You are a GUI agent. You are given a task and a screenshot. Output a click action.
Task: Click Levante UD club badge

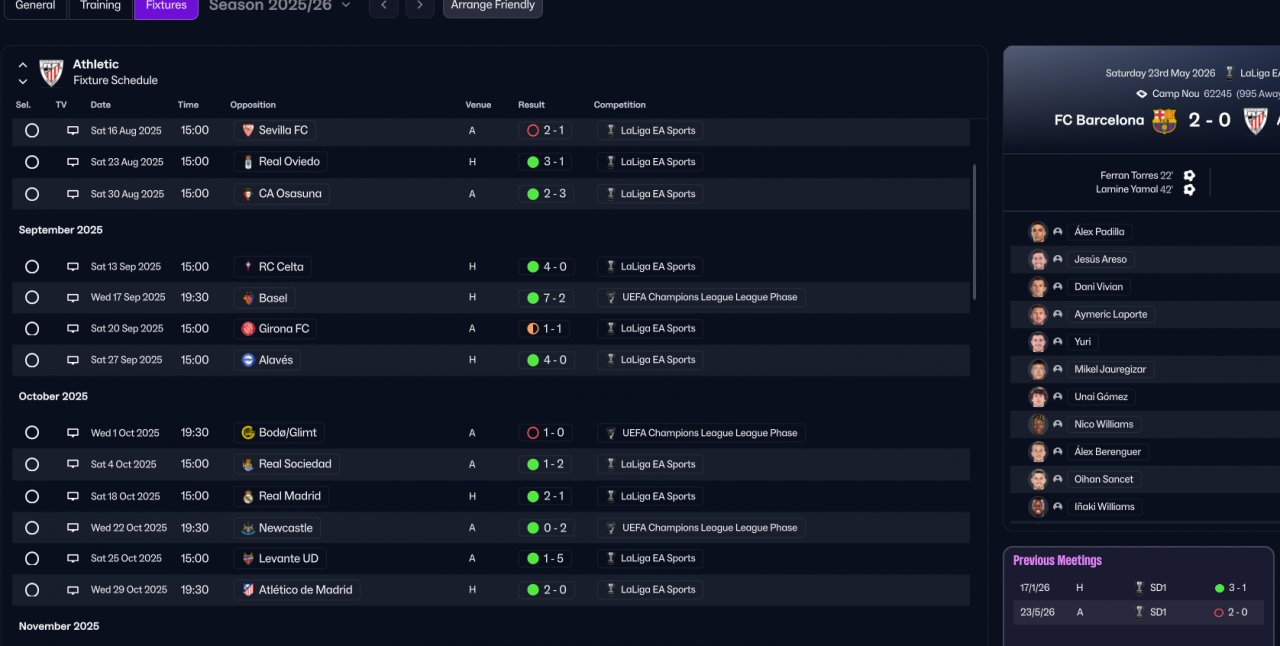click(248, 559)
